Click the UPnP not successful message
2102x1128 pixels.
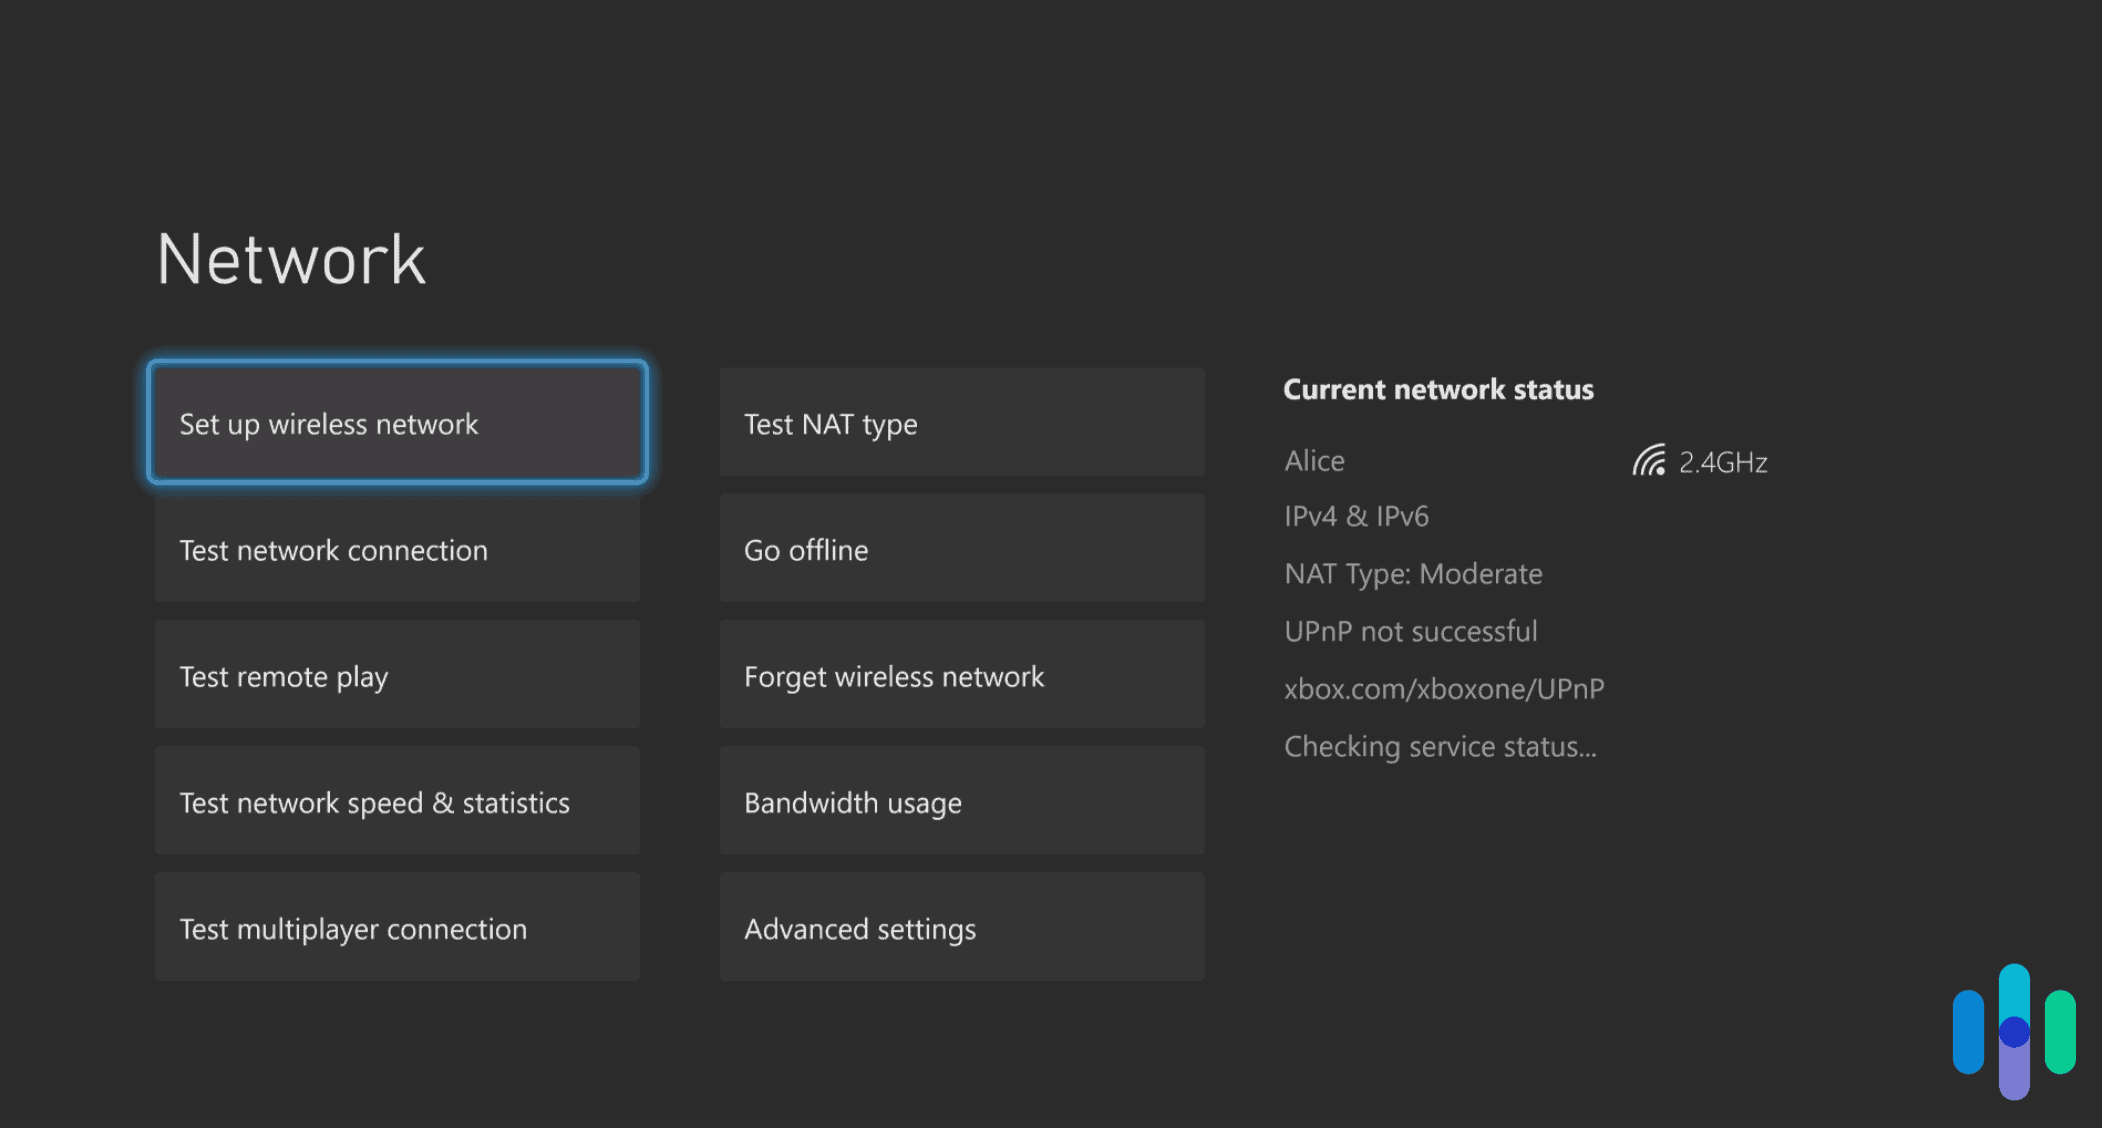(1410, 631)
